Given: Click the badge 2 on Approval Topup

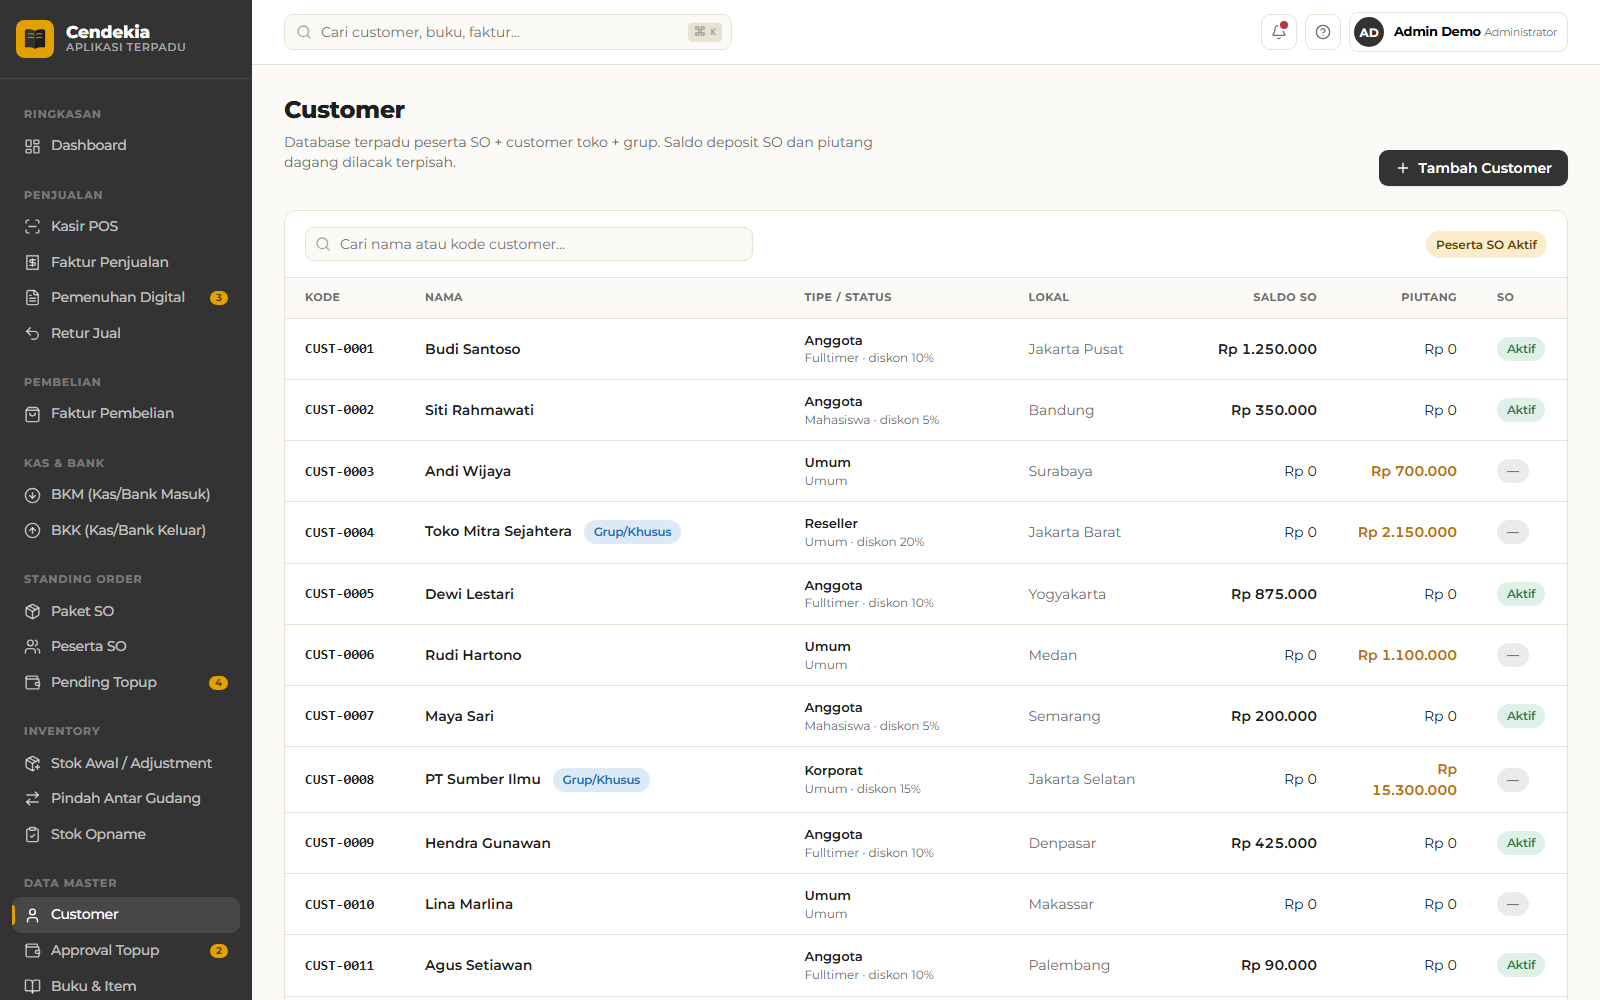Looking at the screenshot, I should click(219, 951).
